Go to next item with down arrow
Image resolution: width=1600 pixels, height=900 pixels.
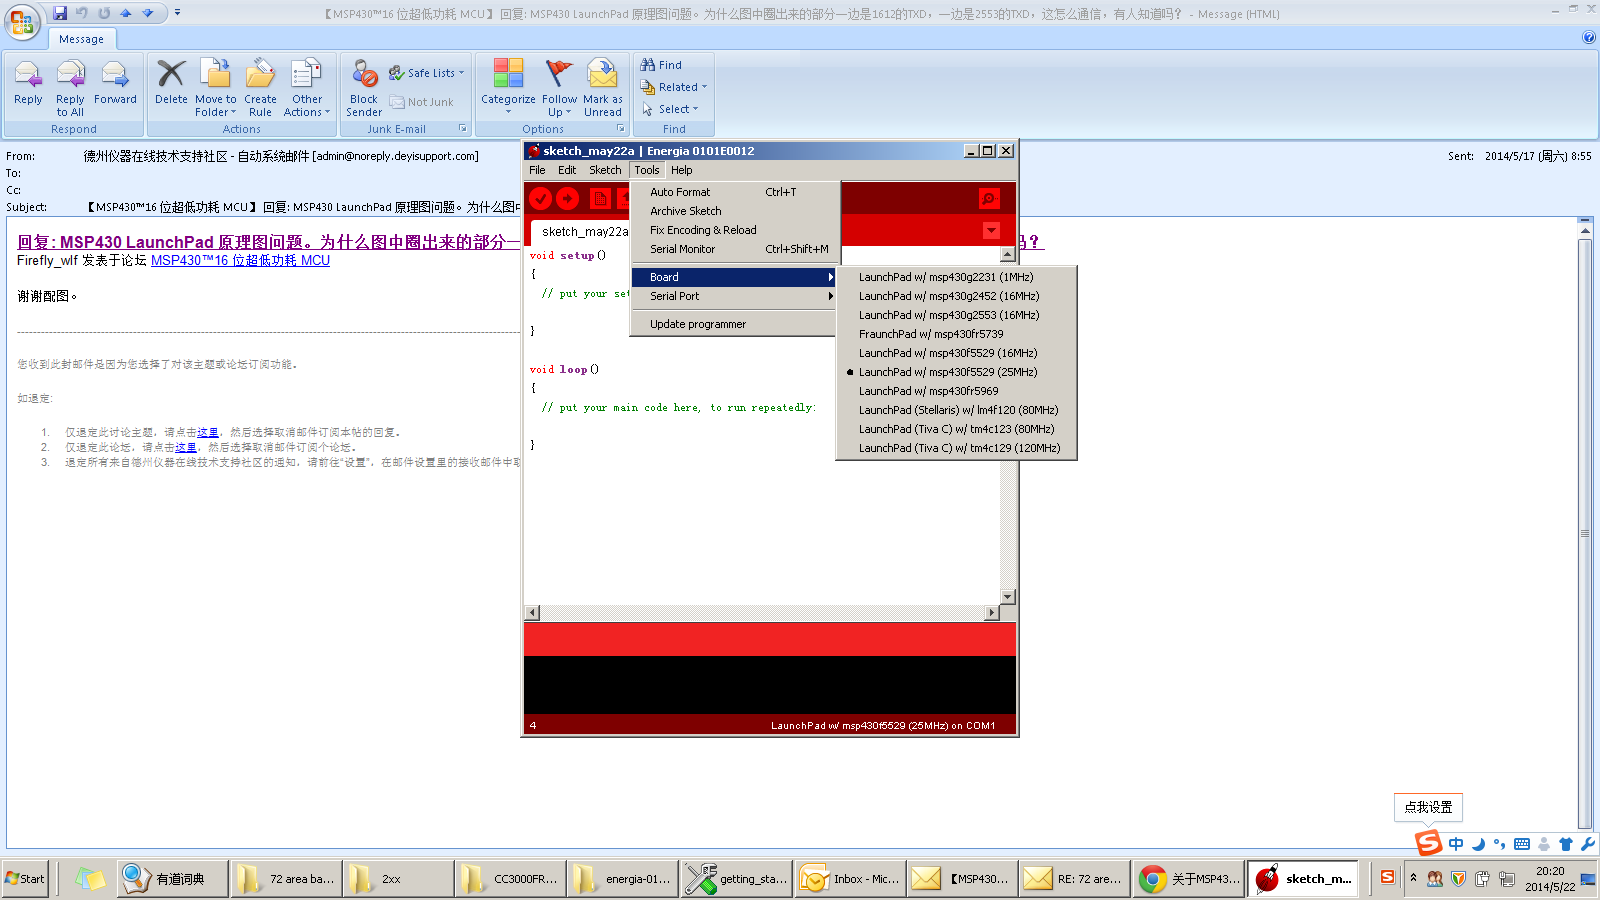click(148, 13)
